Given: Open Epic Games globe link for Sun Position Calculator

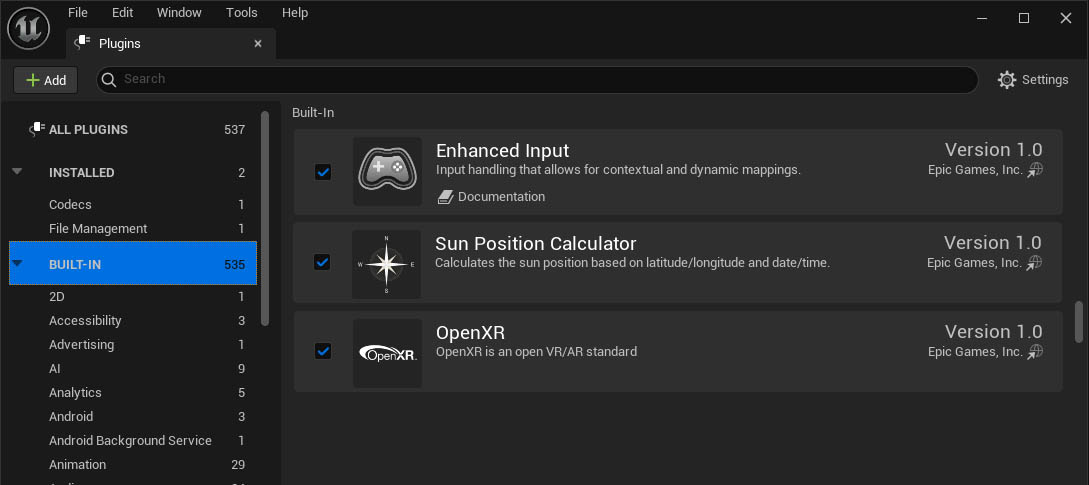Looking at the screenshot, I should [x=1034, y=263].
